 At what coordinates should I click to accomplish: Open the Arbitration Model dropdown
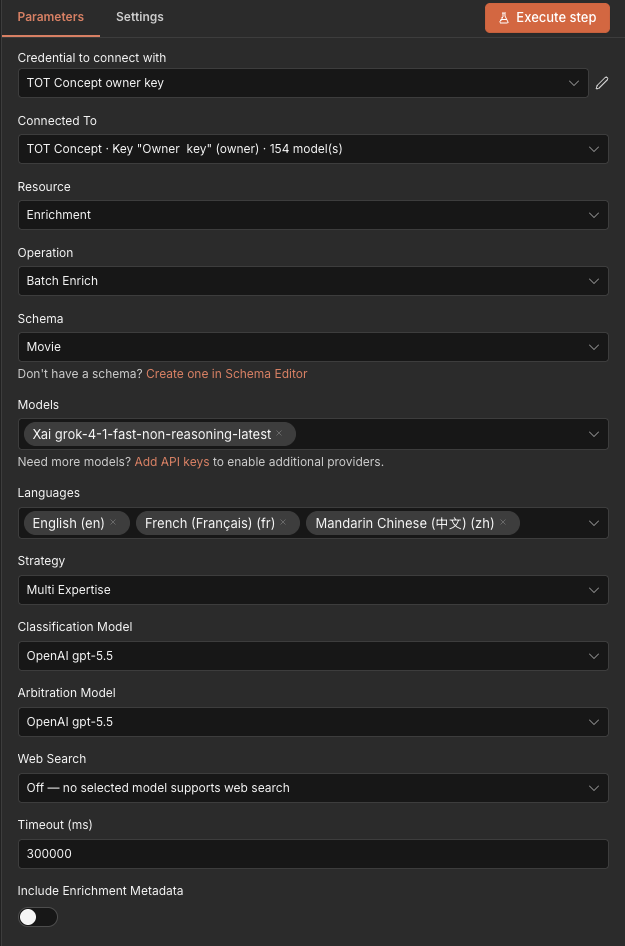click(313, 722)
